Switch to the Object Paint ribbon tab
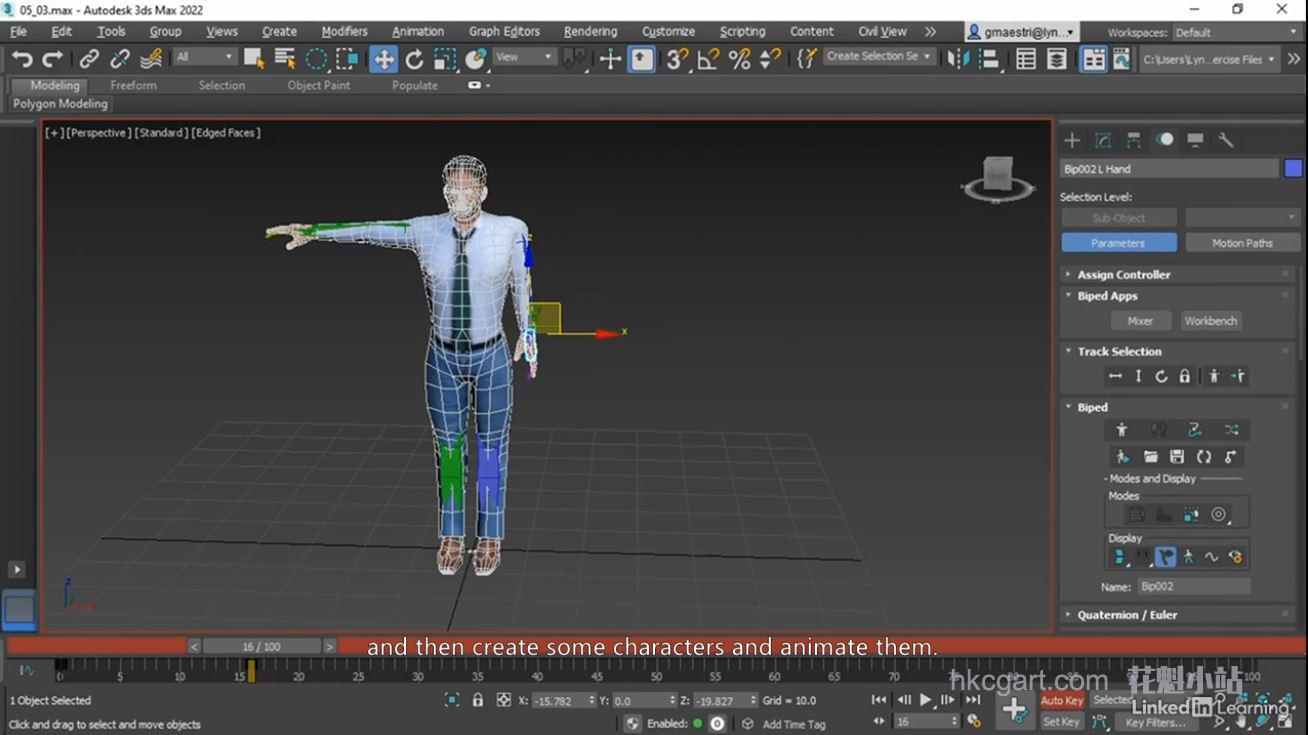 tap(319, 85)
